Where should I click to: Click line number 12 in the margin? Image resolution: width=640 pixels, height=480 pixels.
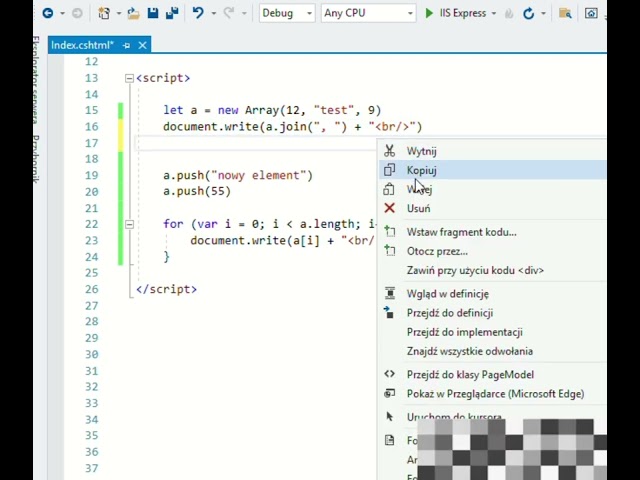(x=91, y=62)
